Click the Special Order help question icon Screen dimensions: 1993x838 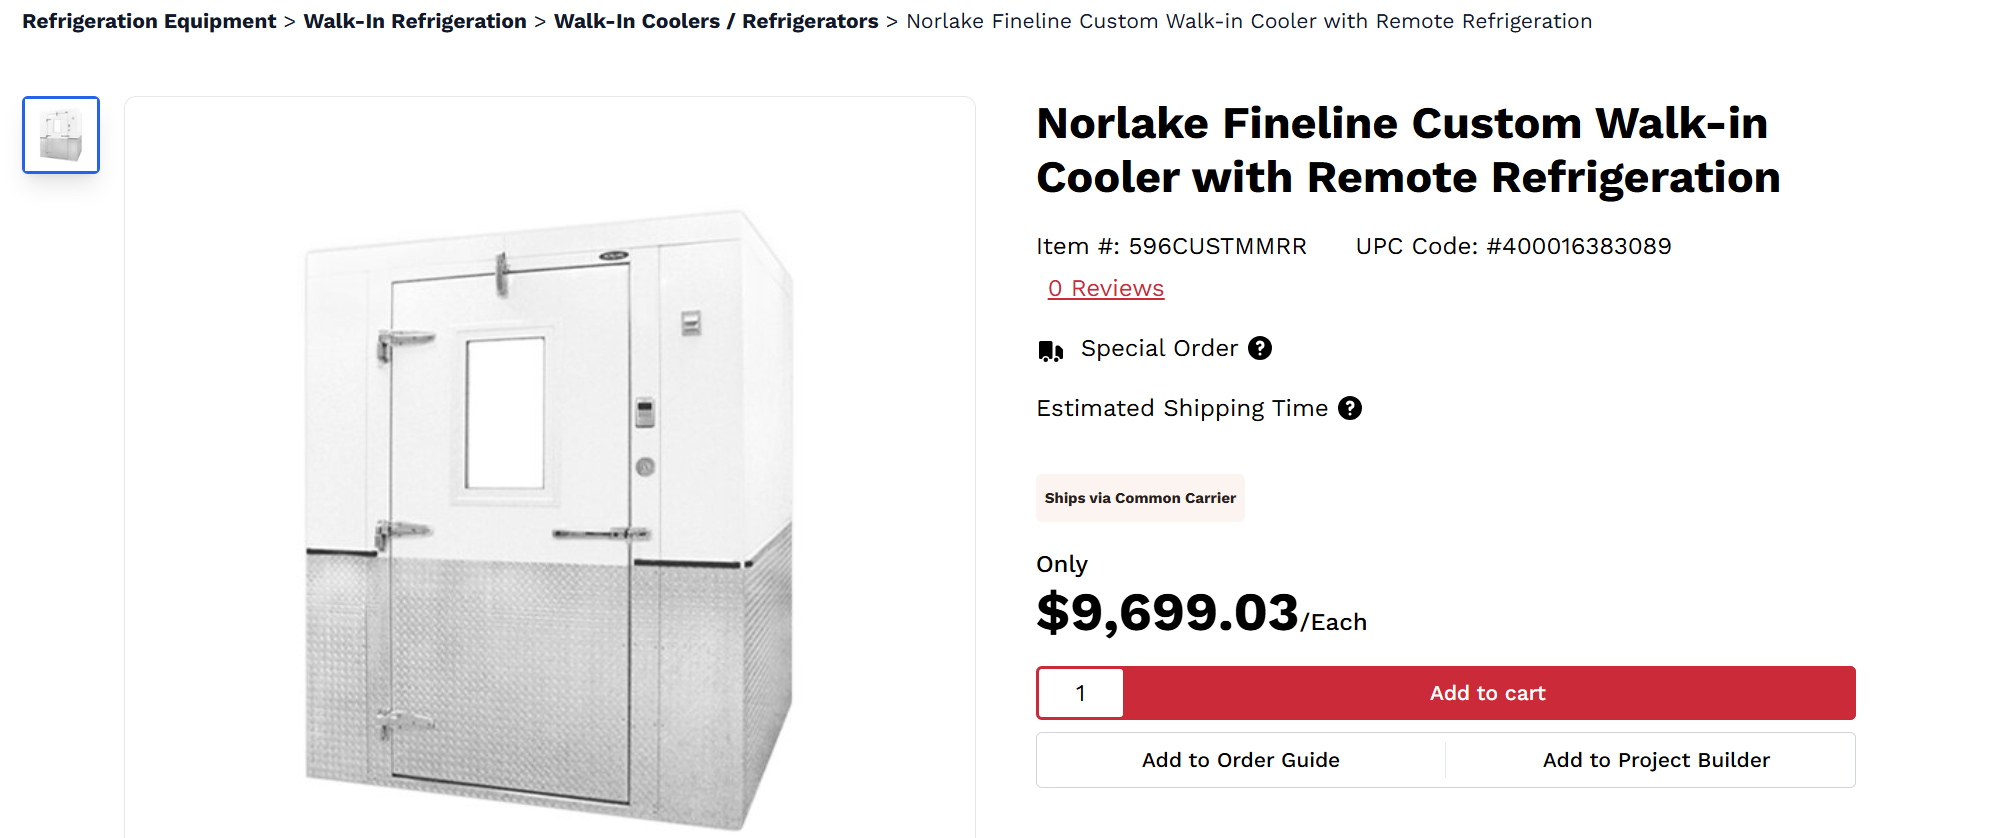click(x=1260, y=348)
